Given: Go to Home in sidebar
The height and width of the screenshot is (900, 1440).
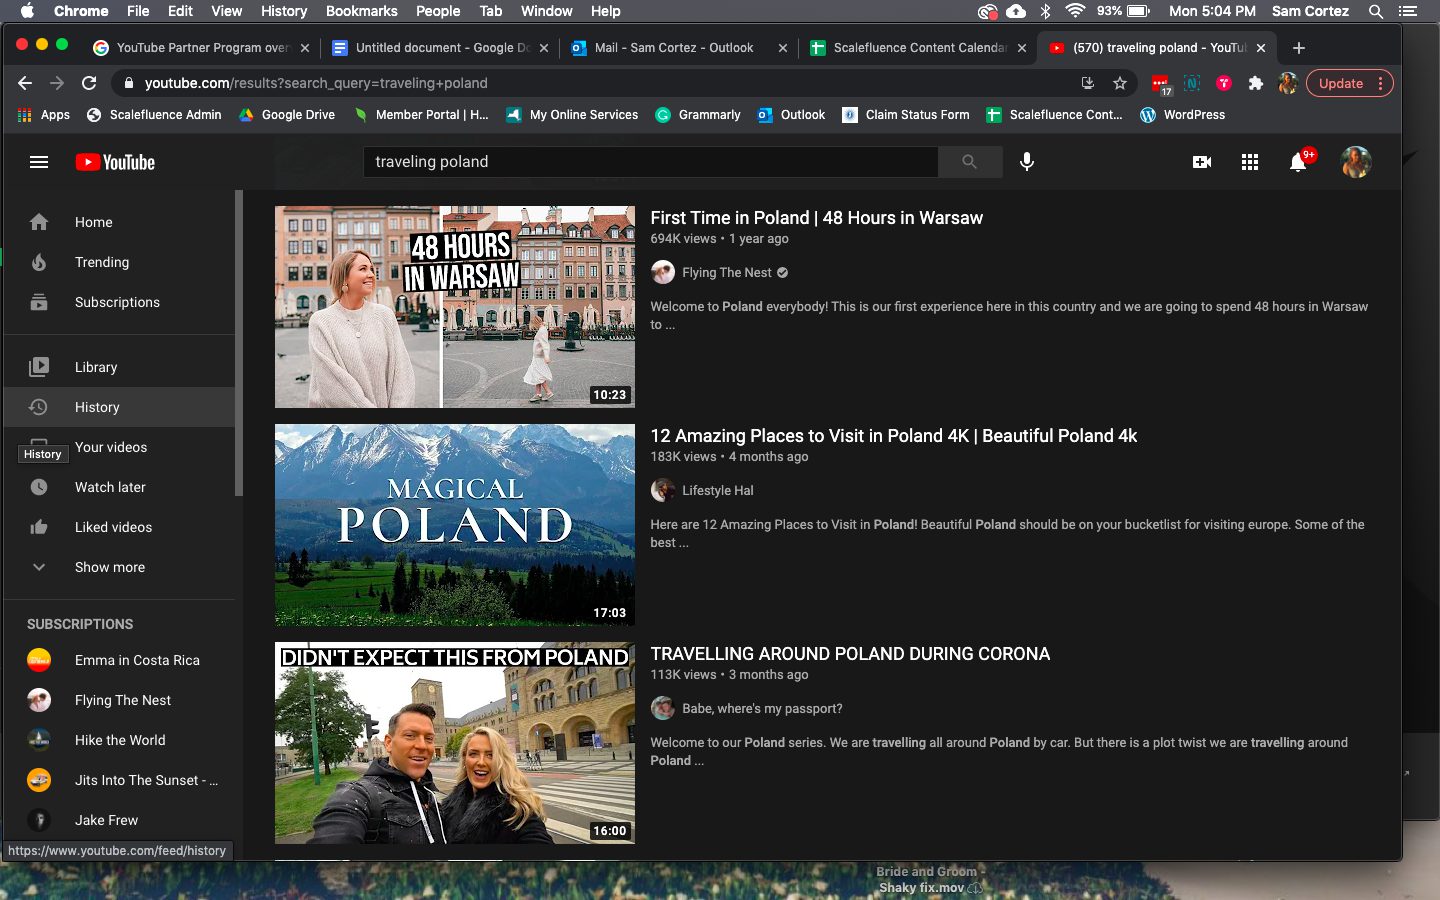Looking at the screenshot, I should pyautogui.click(x=120, y=222).
